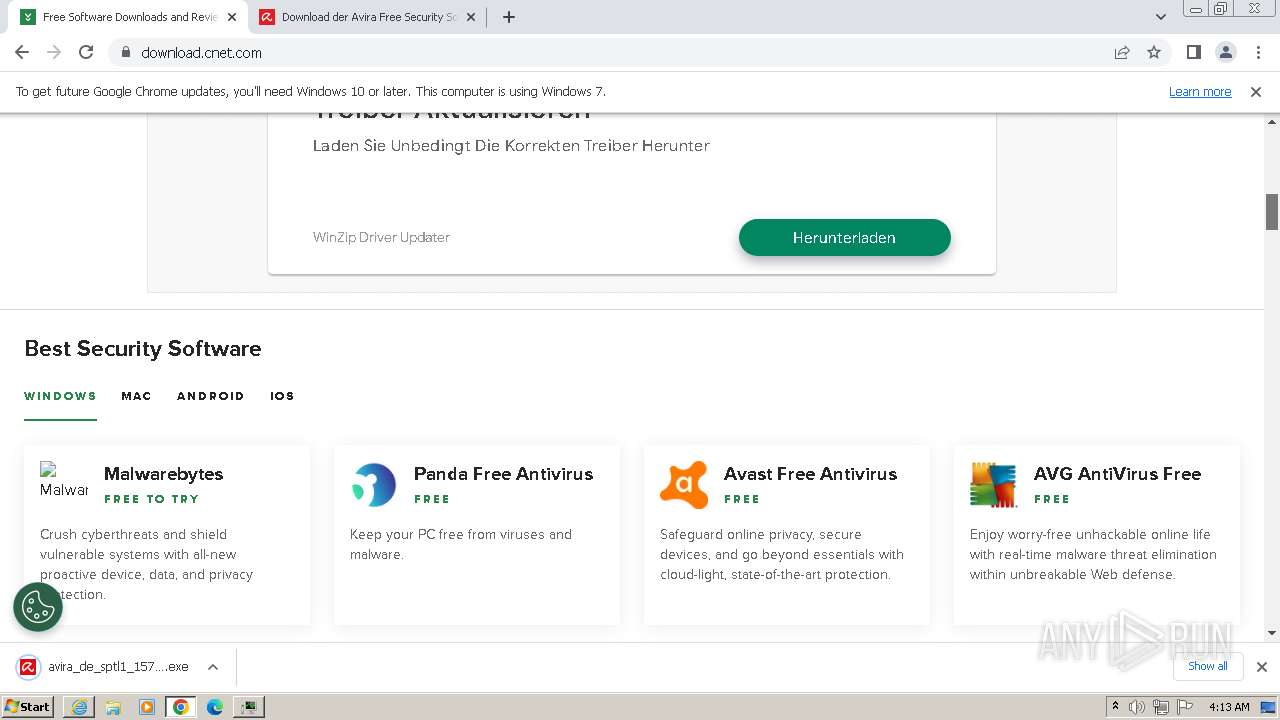The width and height of the screenshot is (1280, 720).
Task: Open the Avast Free Antivirus title
Action: point(811,474)
